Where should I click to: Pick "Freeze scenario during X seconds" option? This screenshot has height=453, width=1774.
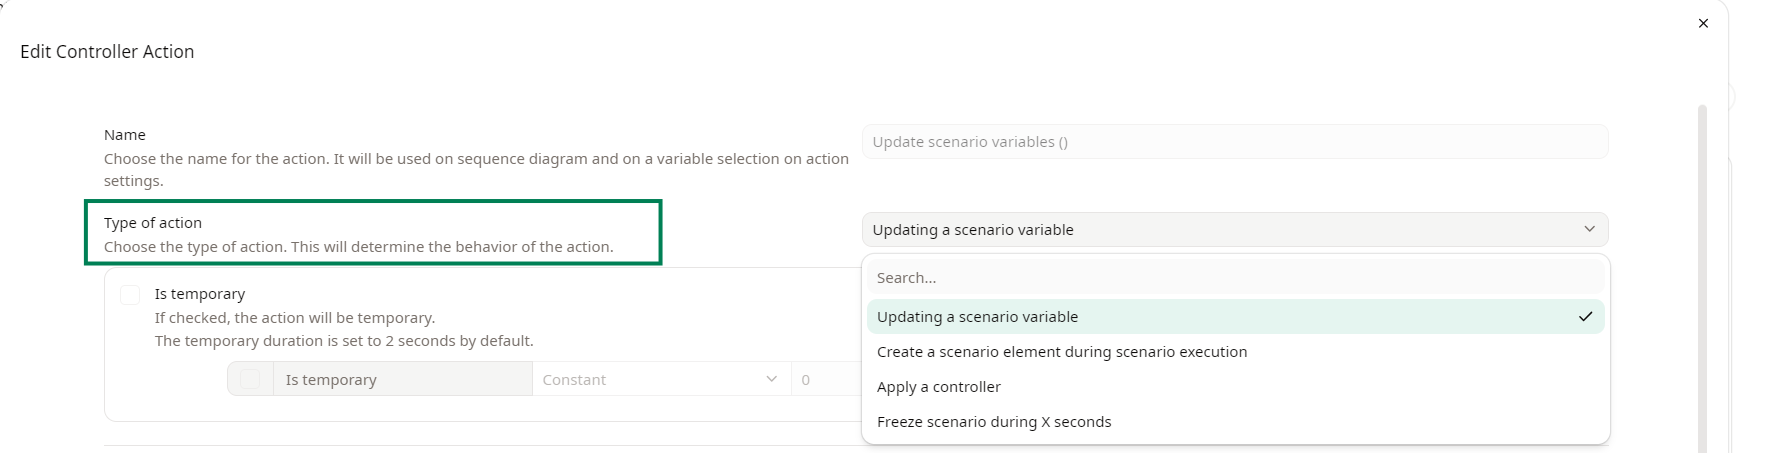pyautogui.click(x=994, y=422)
